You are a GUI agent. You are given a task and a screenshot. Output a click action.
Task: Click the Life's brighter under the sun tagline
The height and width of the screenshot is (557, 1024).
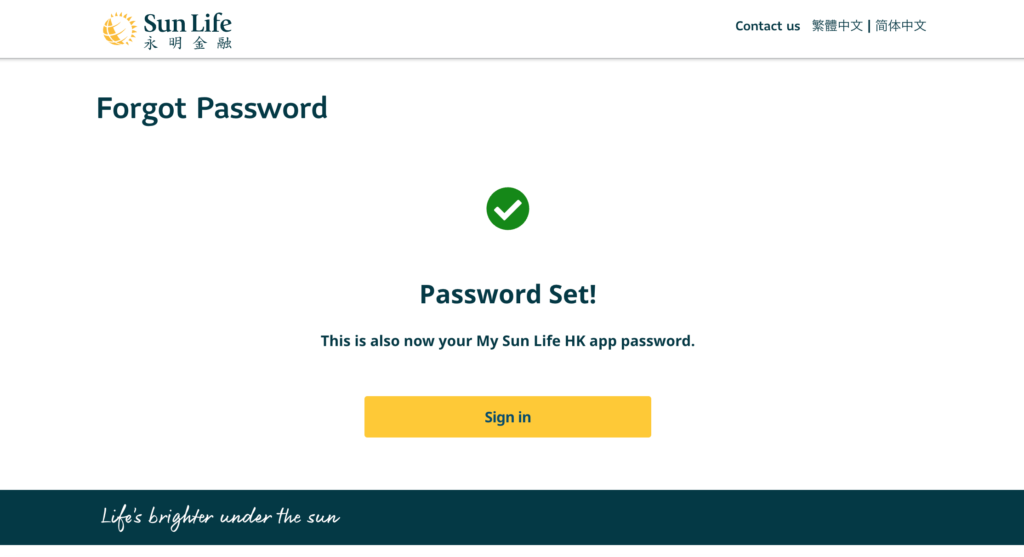(220, 517)
